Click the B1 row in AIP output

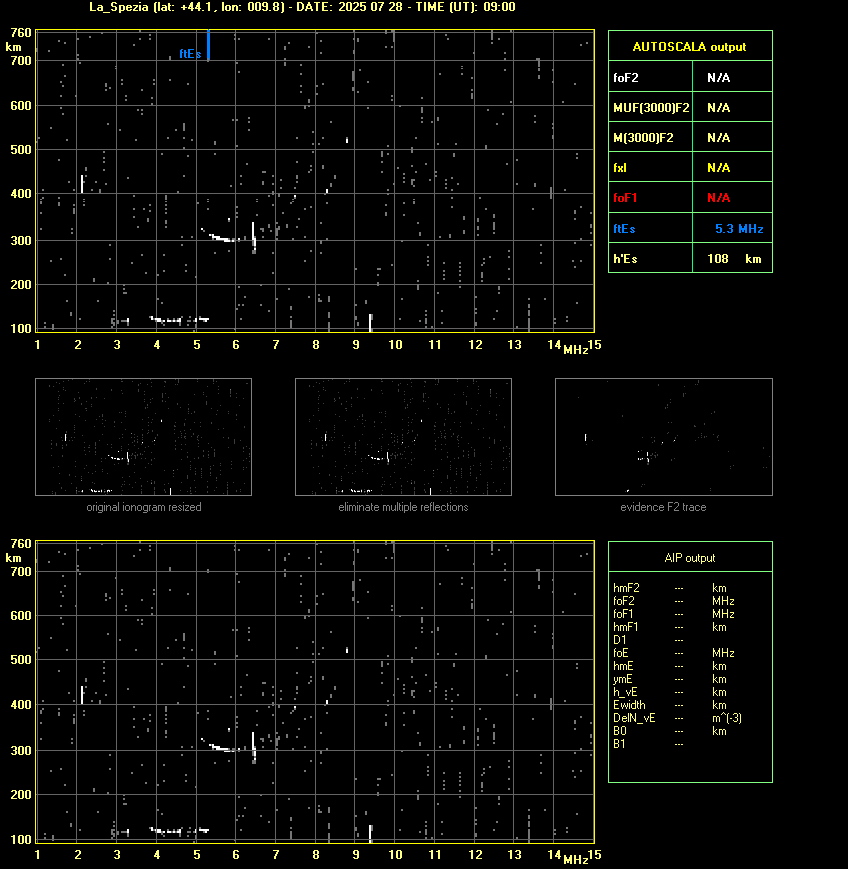click(648, 744)
